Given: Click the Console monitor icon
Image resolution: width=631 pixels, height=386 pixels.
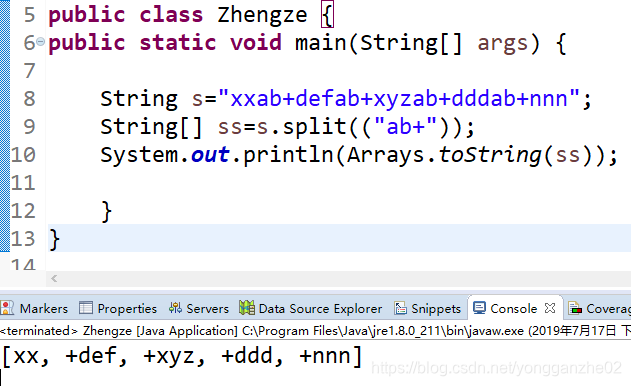Looking at the screenshot, I should click(479, 308).
